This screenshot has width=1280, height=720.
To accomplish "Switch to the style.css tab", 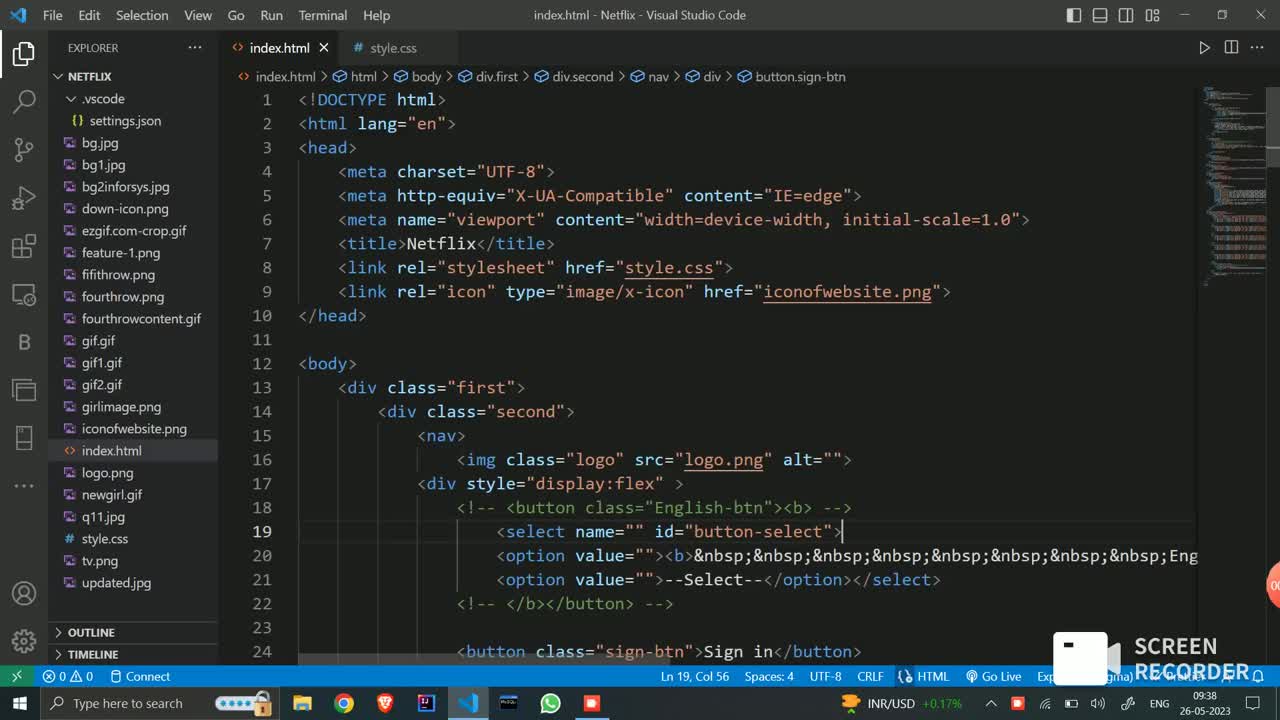I will tap(393, 48).
